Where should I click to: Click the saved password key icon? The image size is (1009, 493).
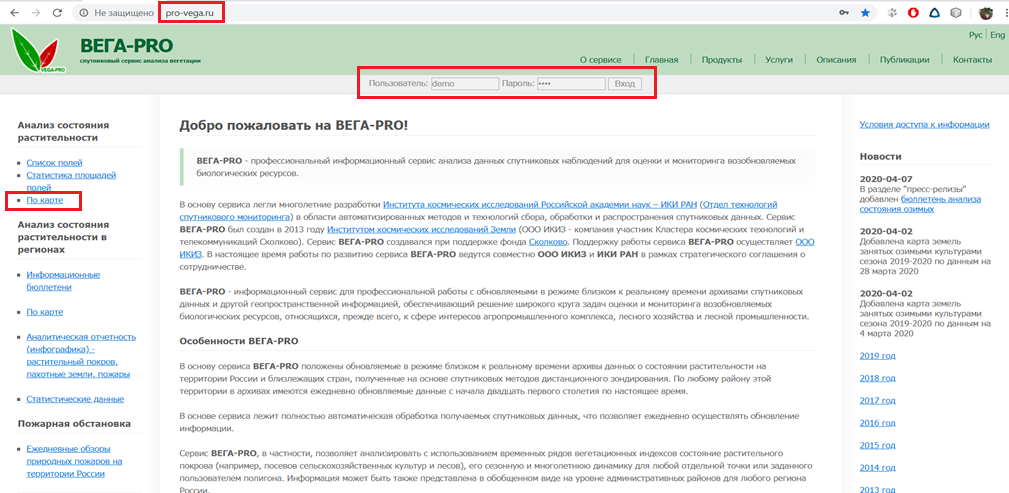pos(845,13)
